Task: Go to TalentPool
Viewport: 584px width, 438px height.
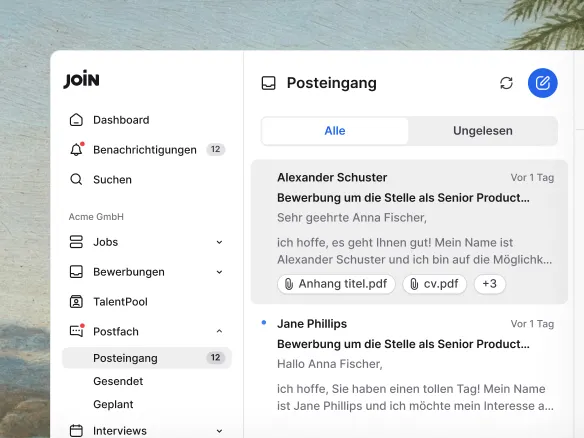Action: [x=147, y=302]
